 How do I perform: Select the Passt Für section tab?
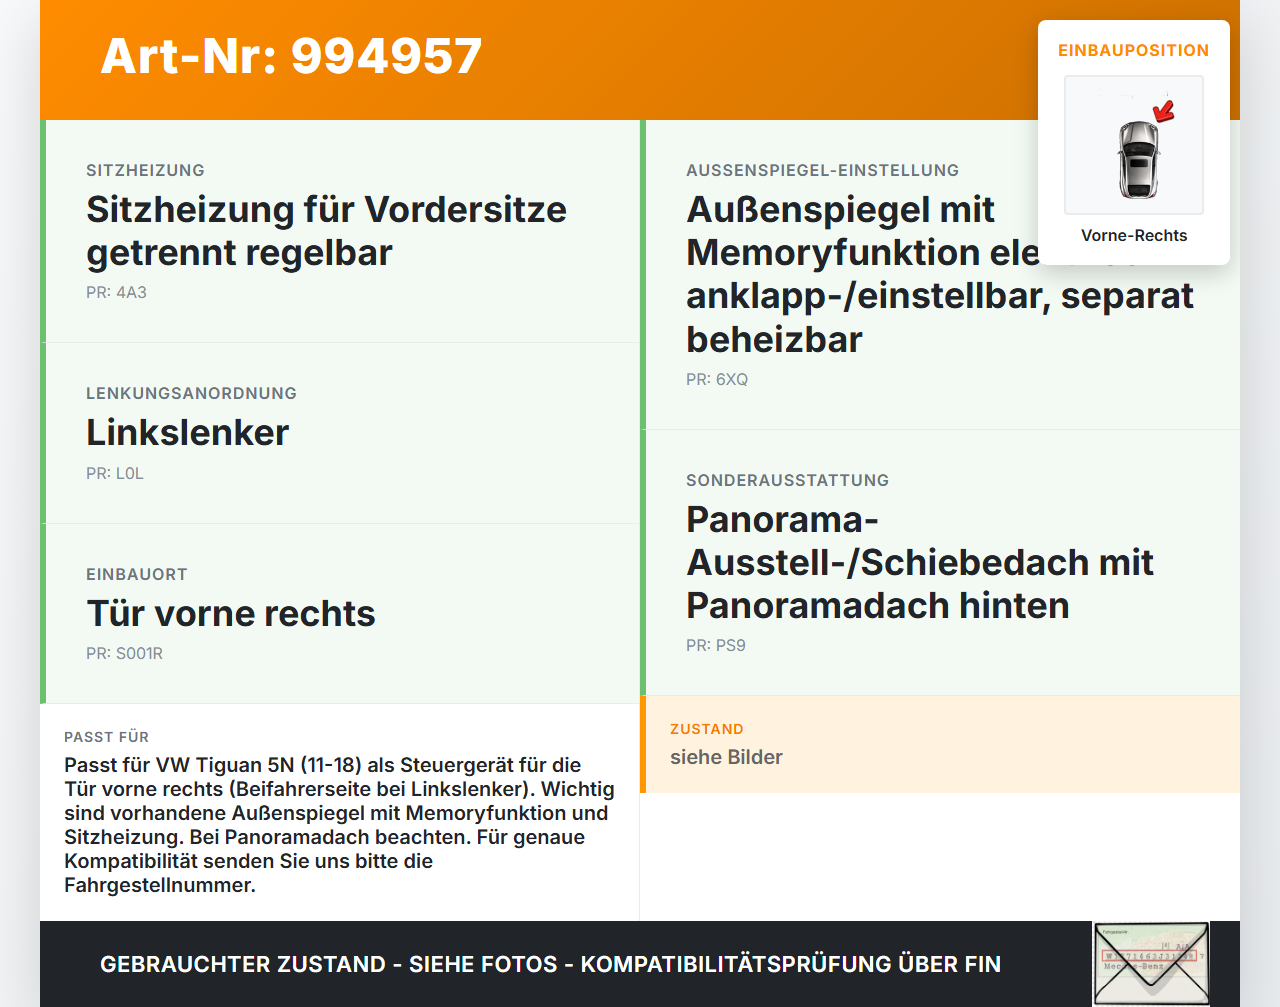(107, 737)
